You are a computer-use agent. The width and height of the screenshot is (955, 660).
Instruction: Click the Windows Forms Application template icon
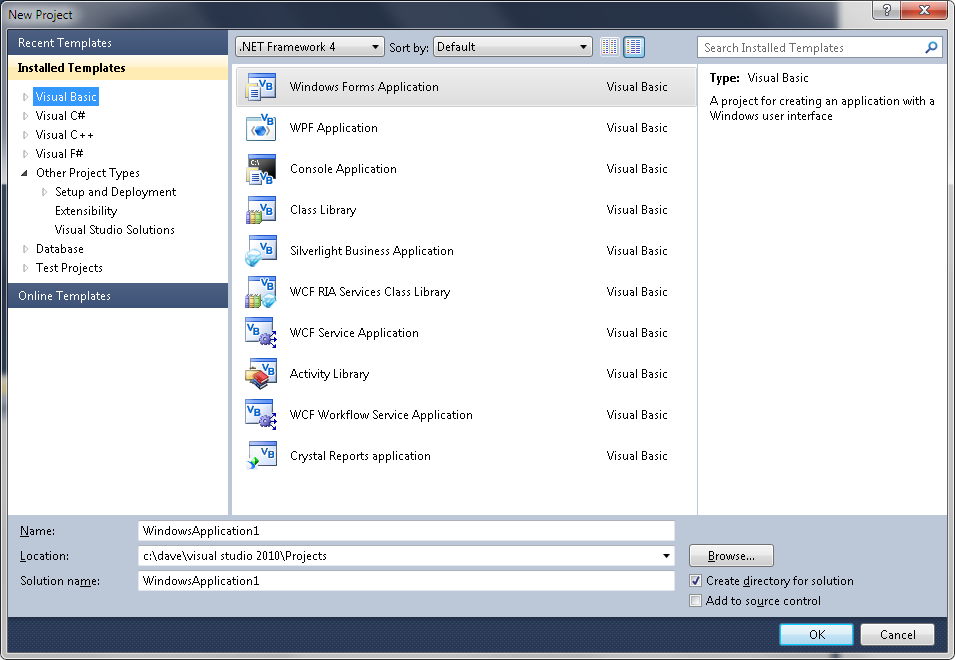(x=260, y=87)
